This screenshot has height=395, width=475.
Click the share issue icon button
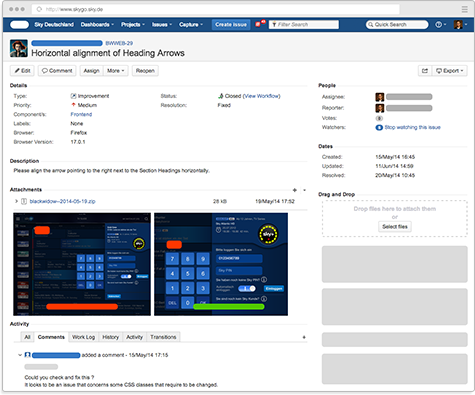click(425, 71)
